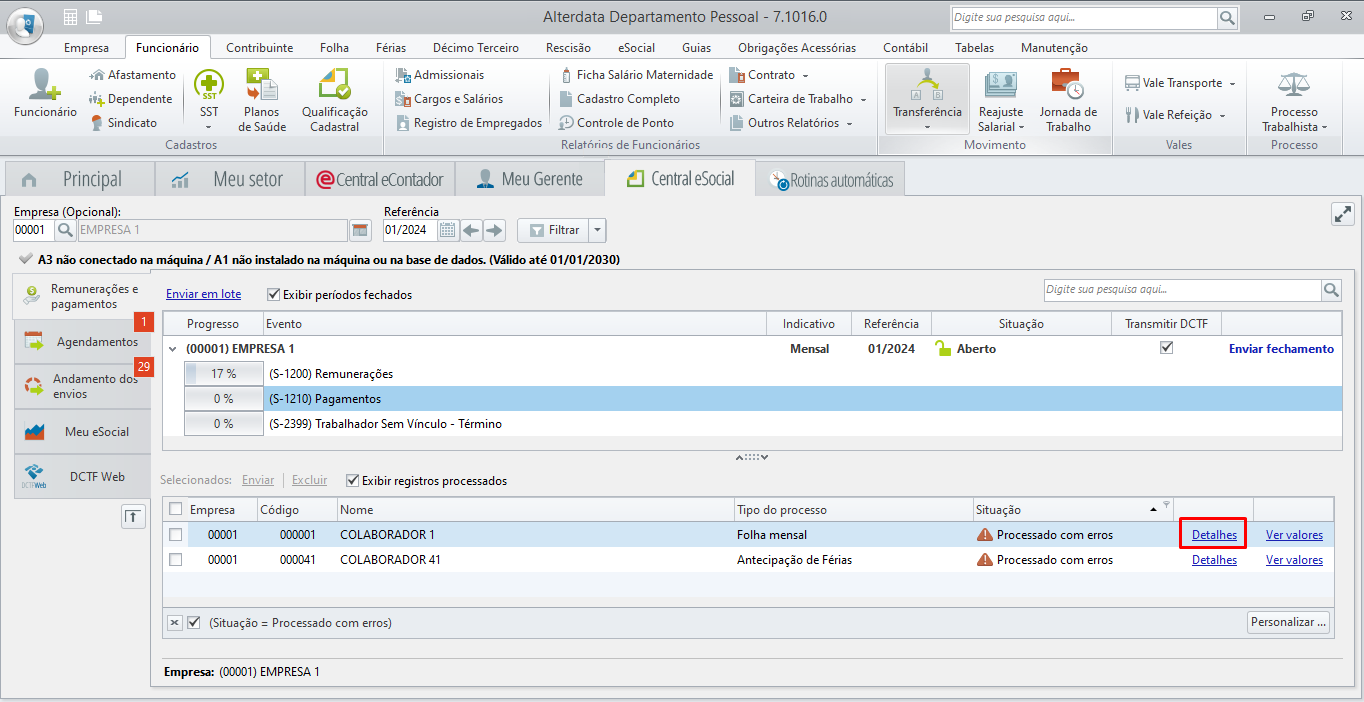This screenshot has height=702, width=1364.
Task: Open the Controle de Ponto report
Action: 616,123
